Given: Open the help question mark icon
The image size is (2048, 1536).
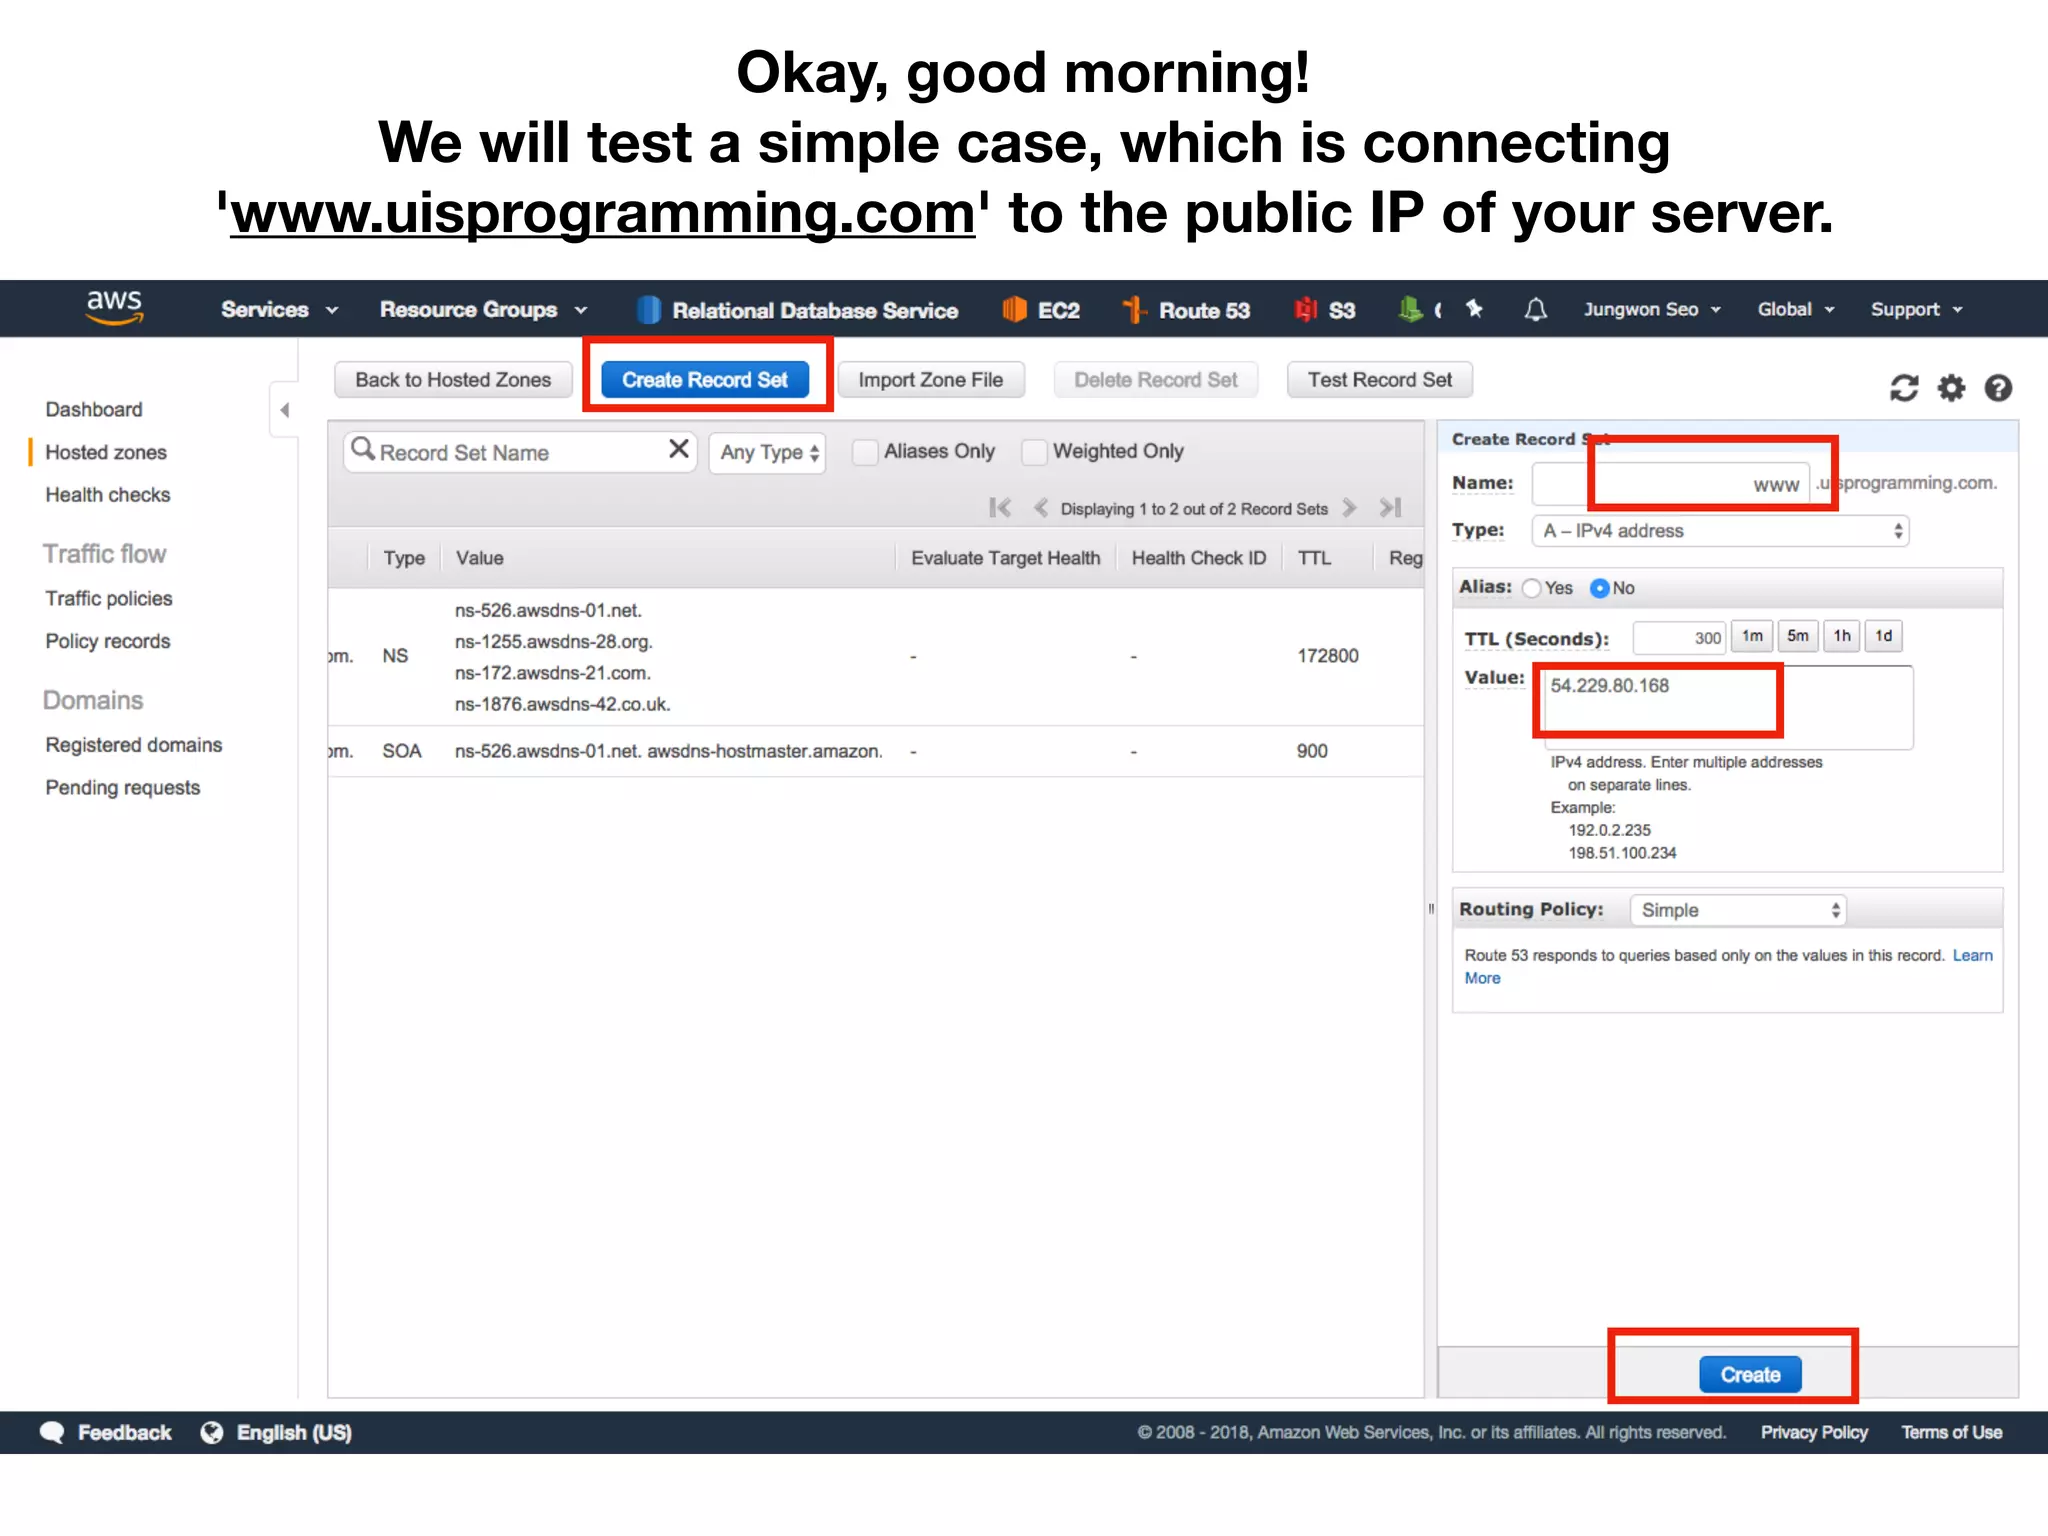Looking at the screenshot, I should pyautogui.click(x=1998, y=388).
